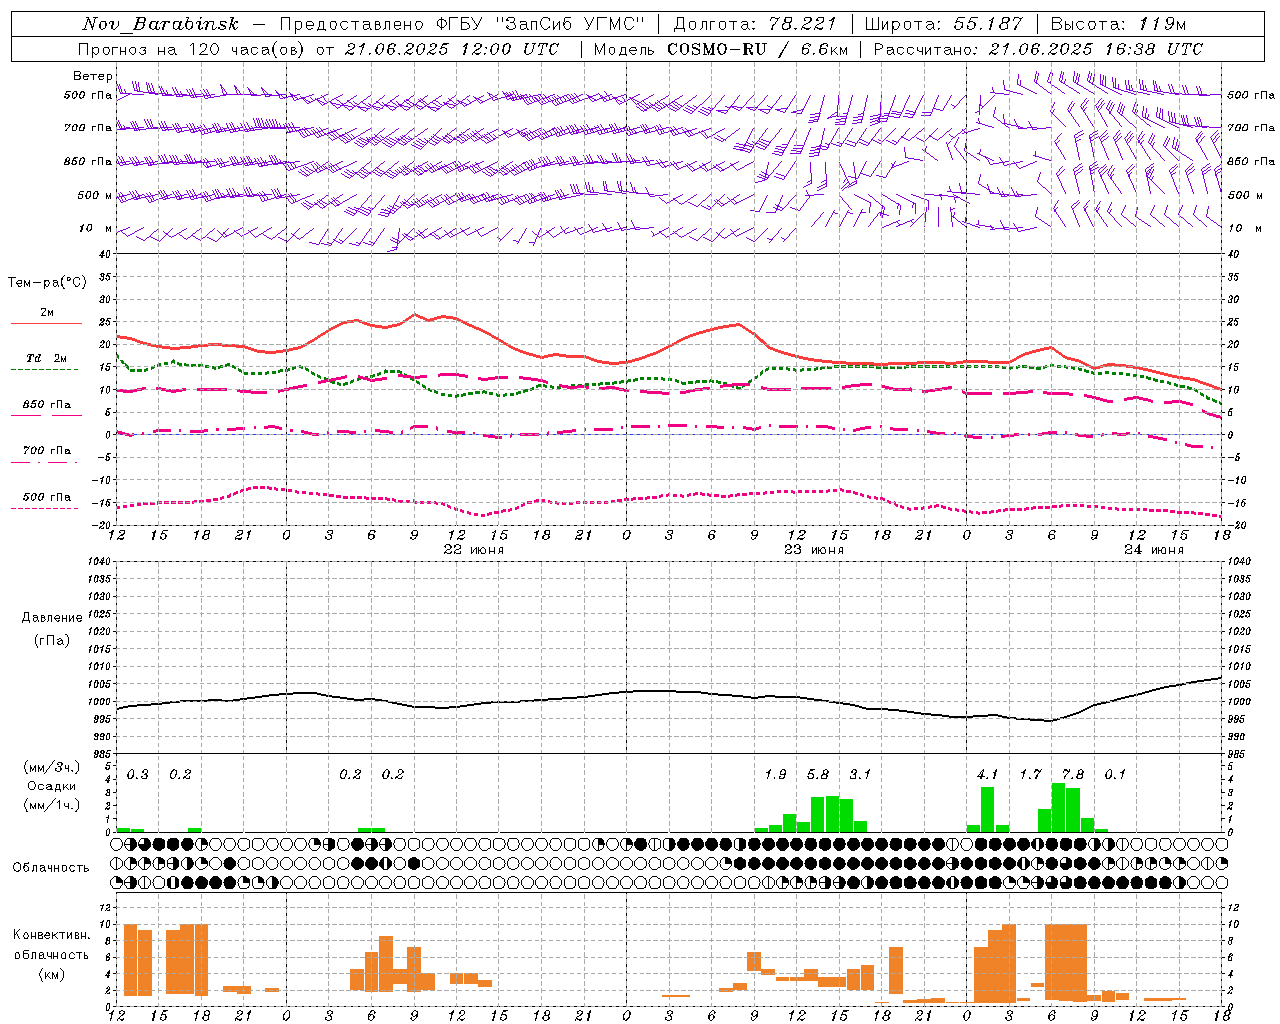
Task: Click the 1.7 precipitation total value
Action: [1030, 774]
